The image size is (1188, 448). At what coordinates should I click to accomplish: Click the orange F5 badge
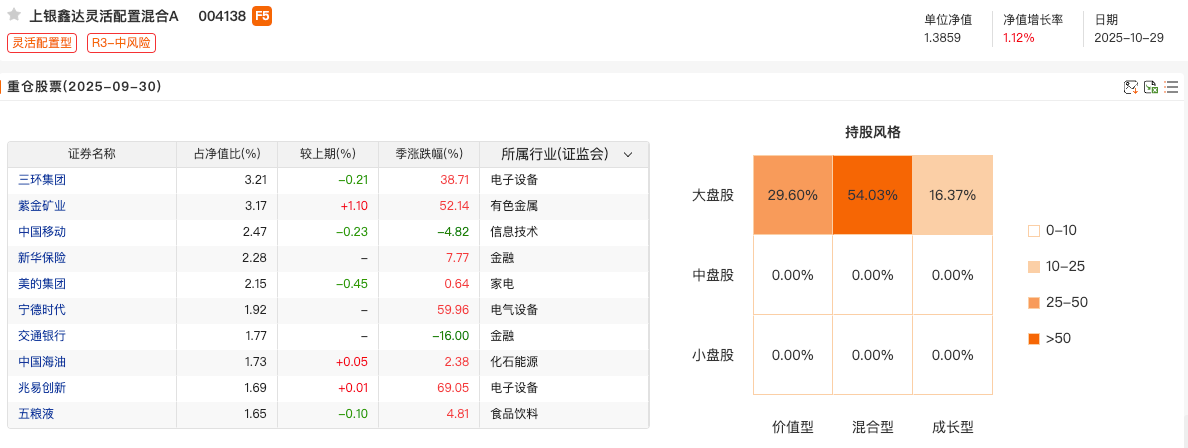tap(261, 16)
